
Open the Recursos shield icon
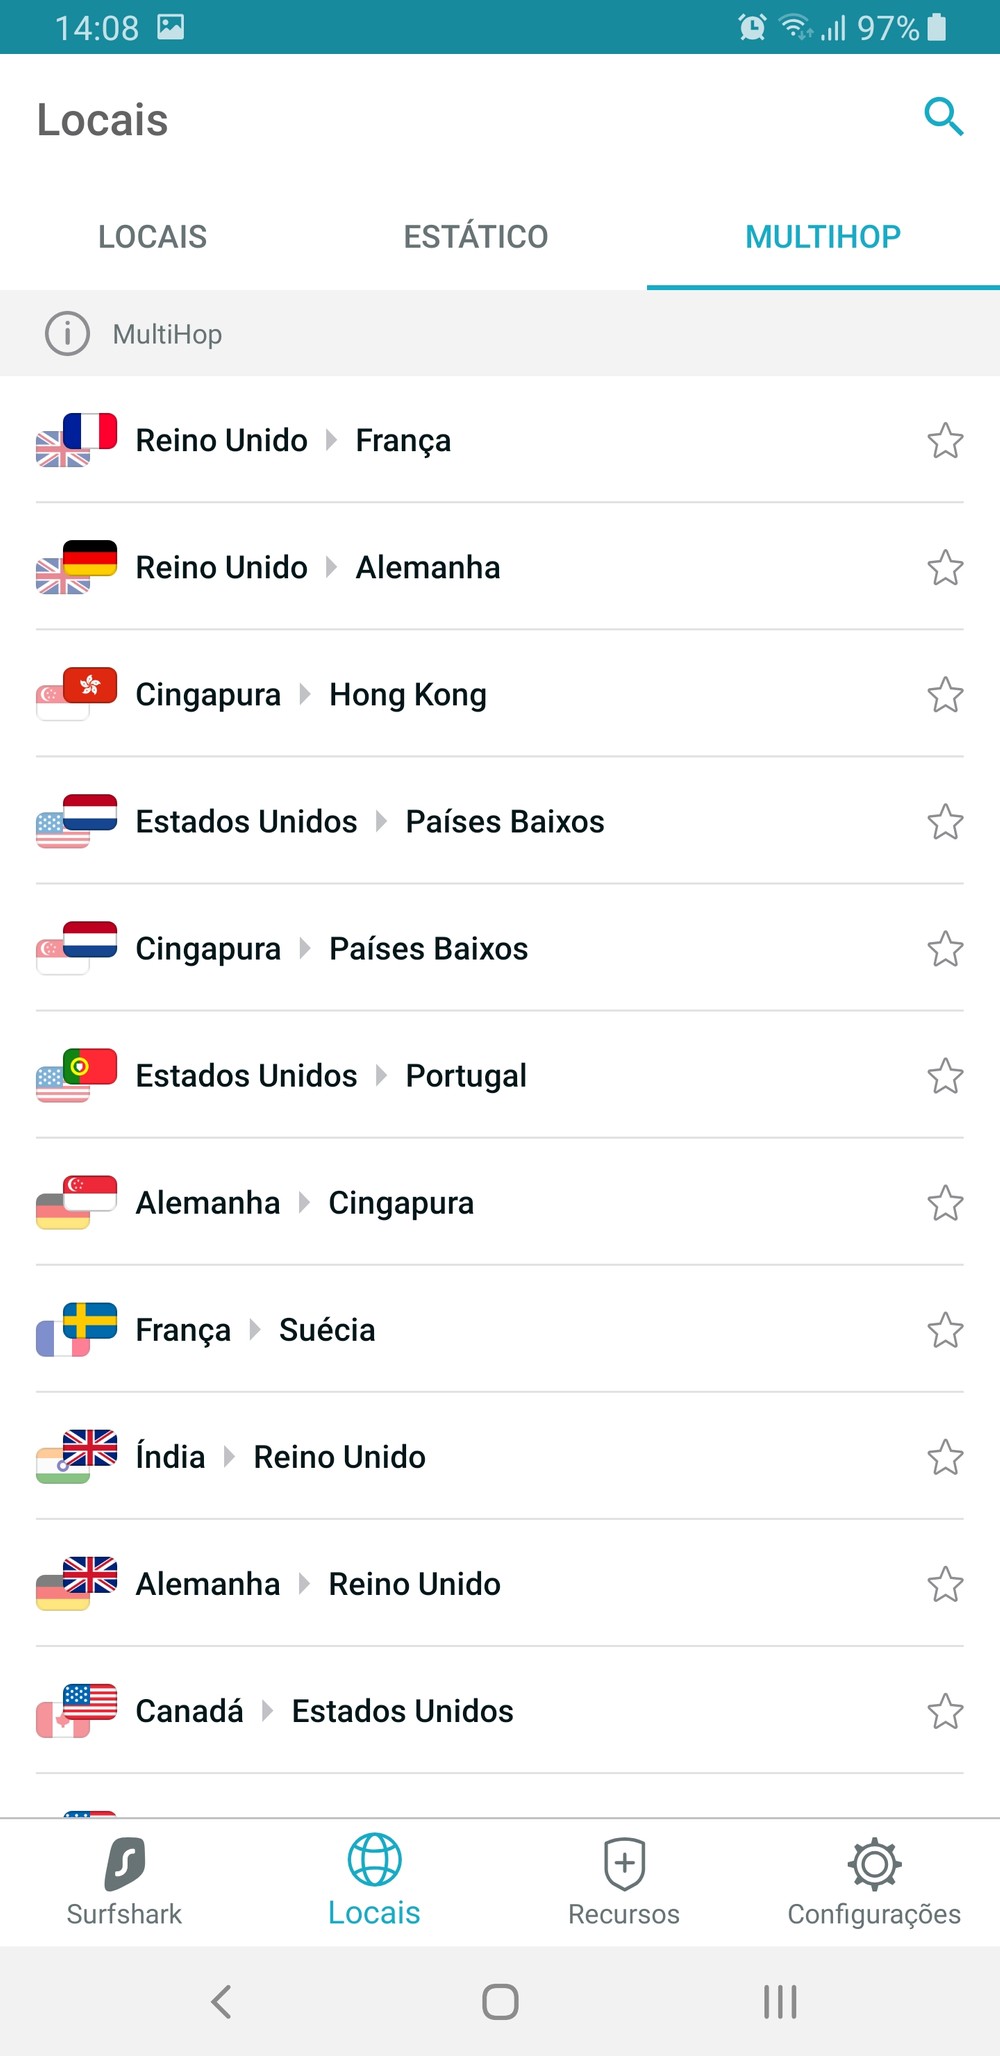pos(624,1864)
